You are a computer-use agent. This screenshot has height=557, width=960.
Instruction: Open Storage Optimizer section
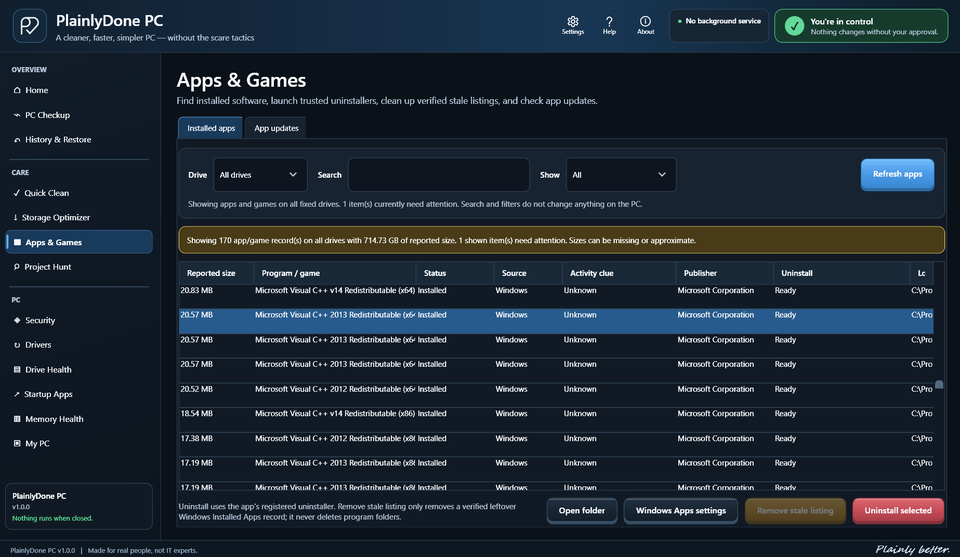[79, 217]
